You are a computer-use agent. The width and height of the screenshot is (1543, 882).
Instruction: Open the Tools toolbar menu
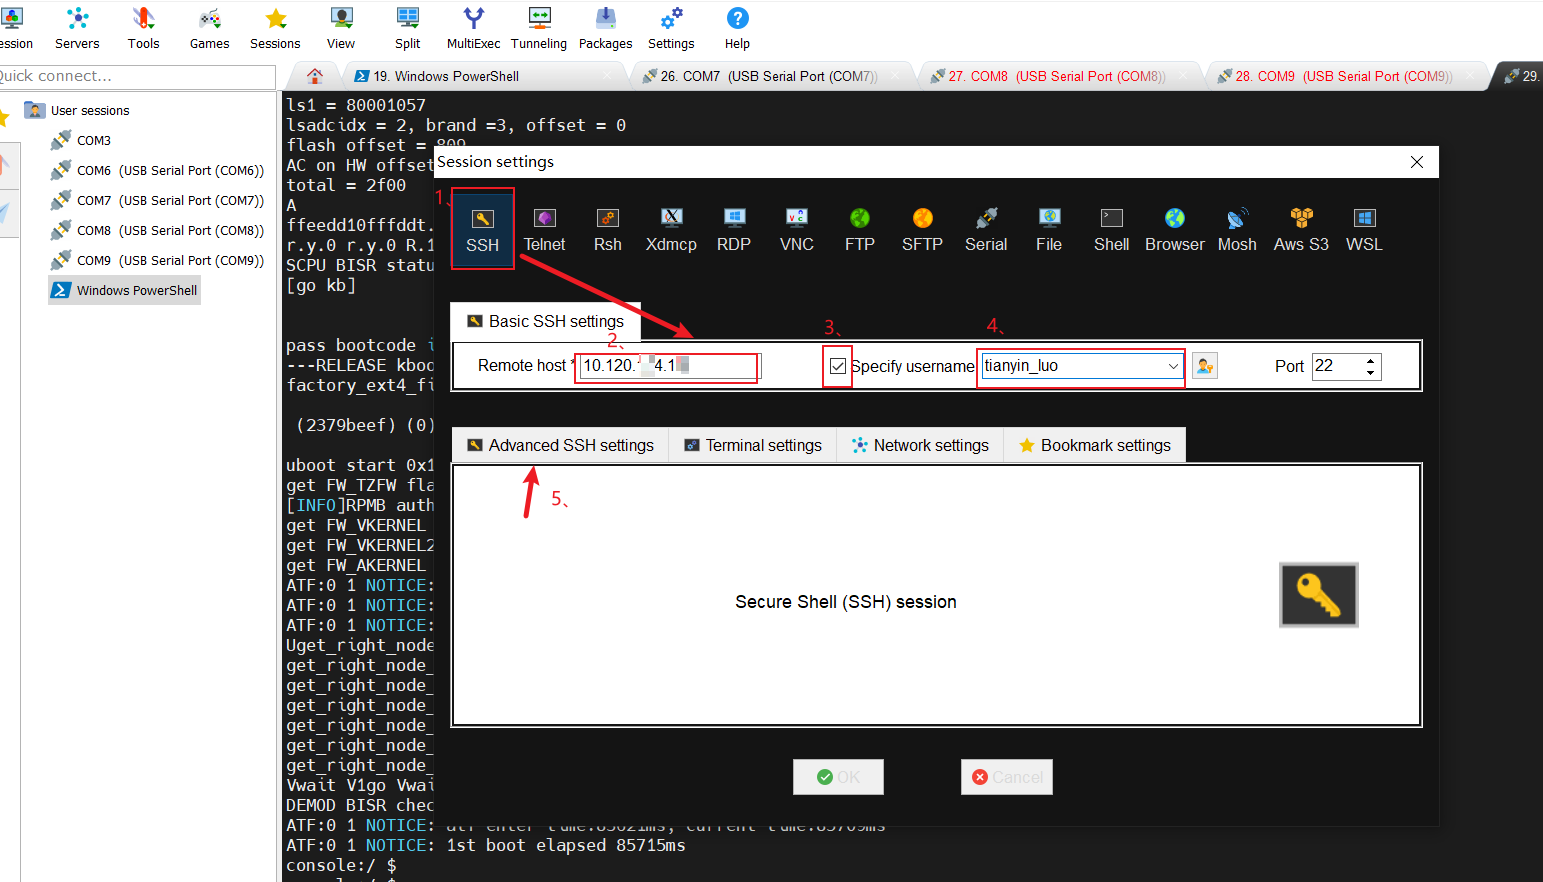(x=143, y=28)
